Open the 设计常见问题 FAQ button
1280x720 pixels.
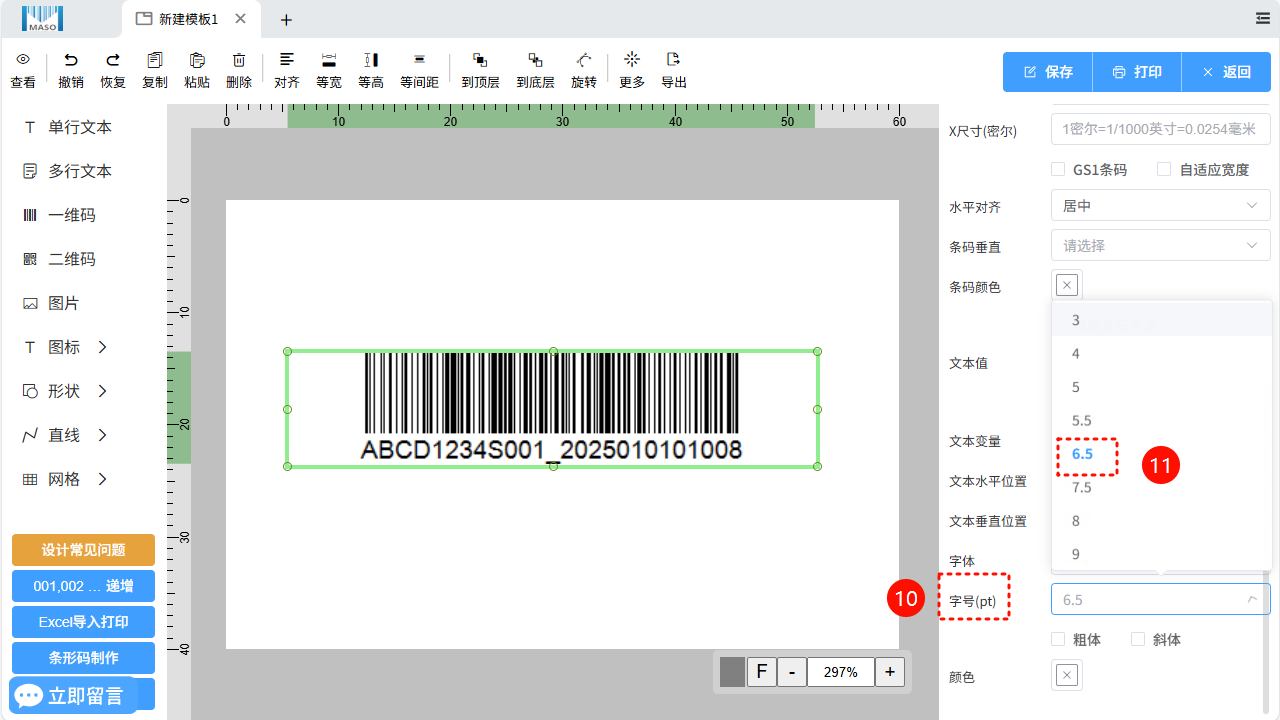[83, 550]
